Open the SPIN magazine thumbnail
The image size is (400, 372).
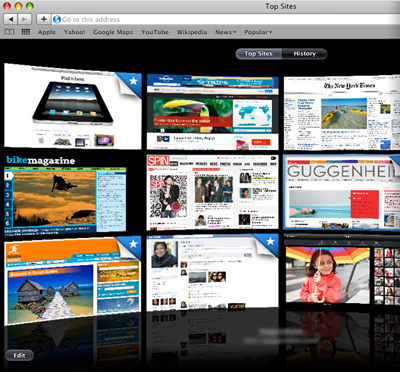tap(212, 192)
